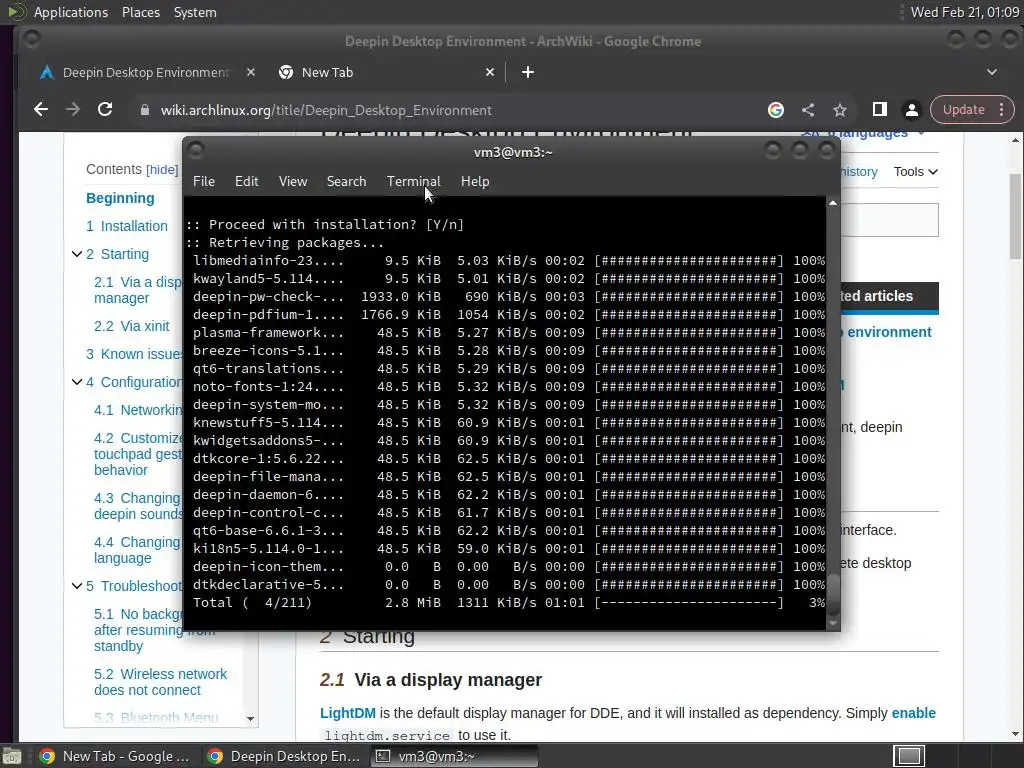
Task: Click the terminal window menu button
Action: (196, 151)
